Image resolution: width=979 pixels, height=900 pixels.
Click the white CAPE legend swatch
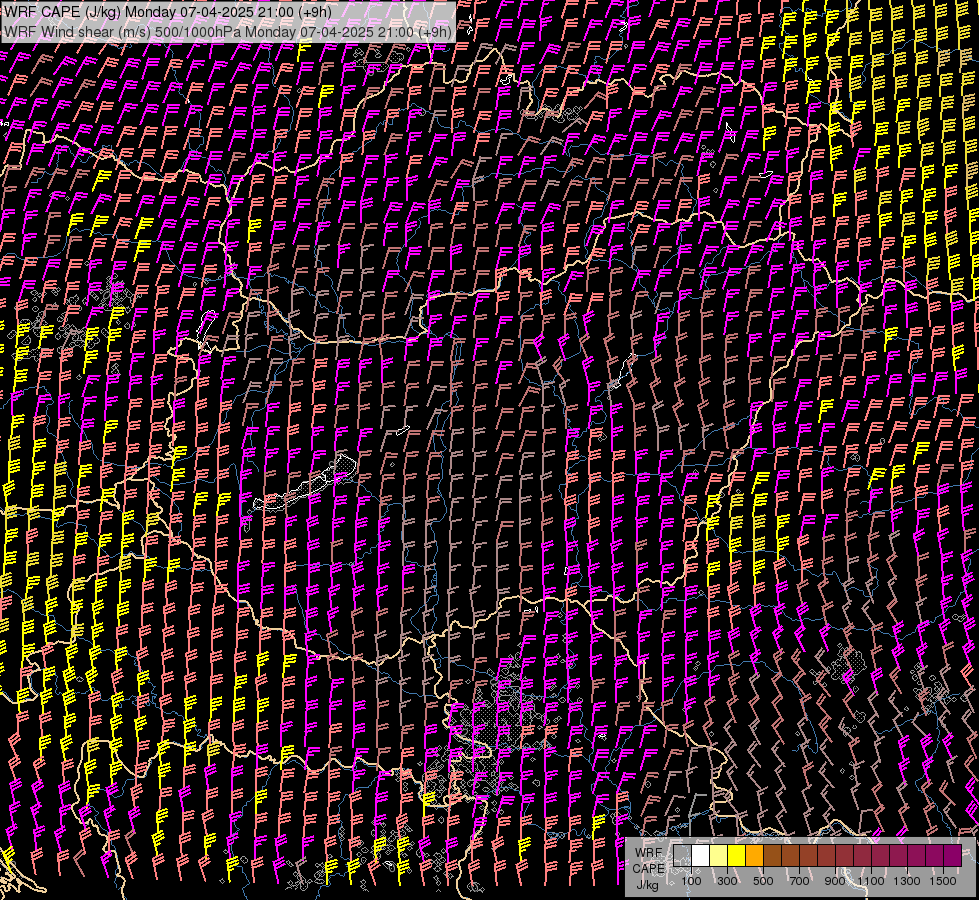point(701,855)
